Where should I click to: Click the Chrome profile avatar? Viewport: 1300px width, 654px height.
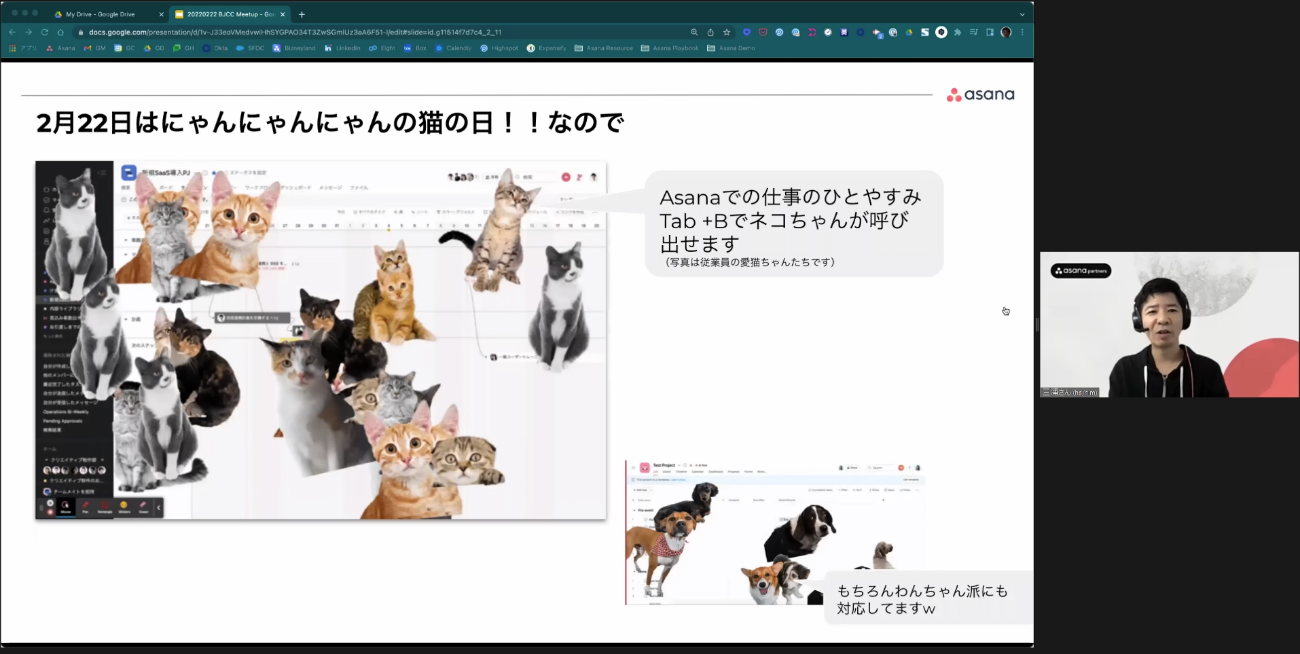point(1006,32)
